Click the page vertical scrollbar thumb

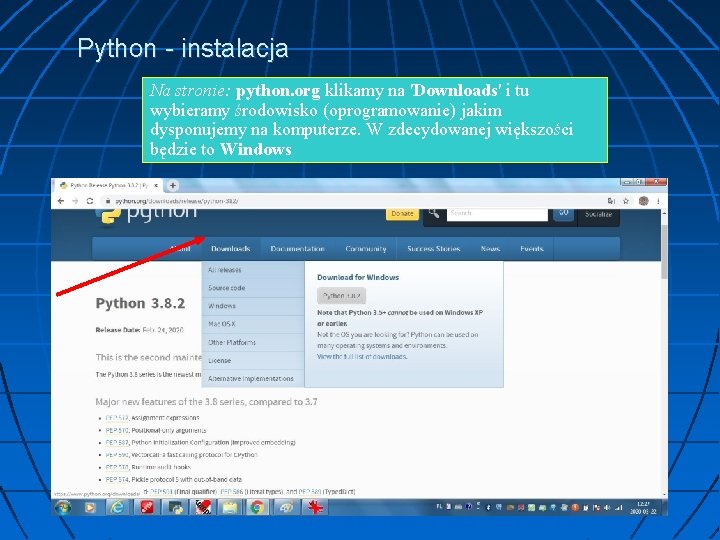(x=664, y=252)
